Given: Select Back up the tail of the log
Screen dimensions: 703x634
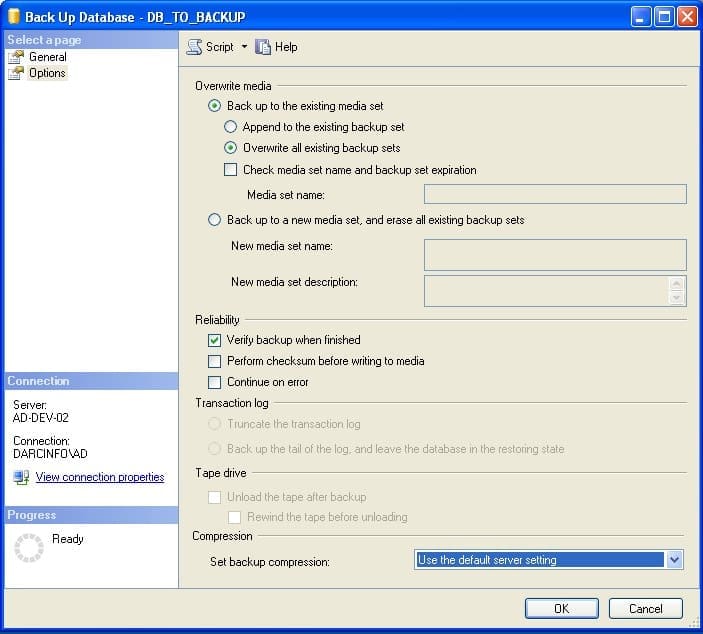Looking at the screenshot, I should [x=214, y=448].
